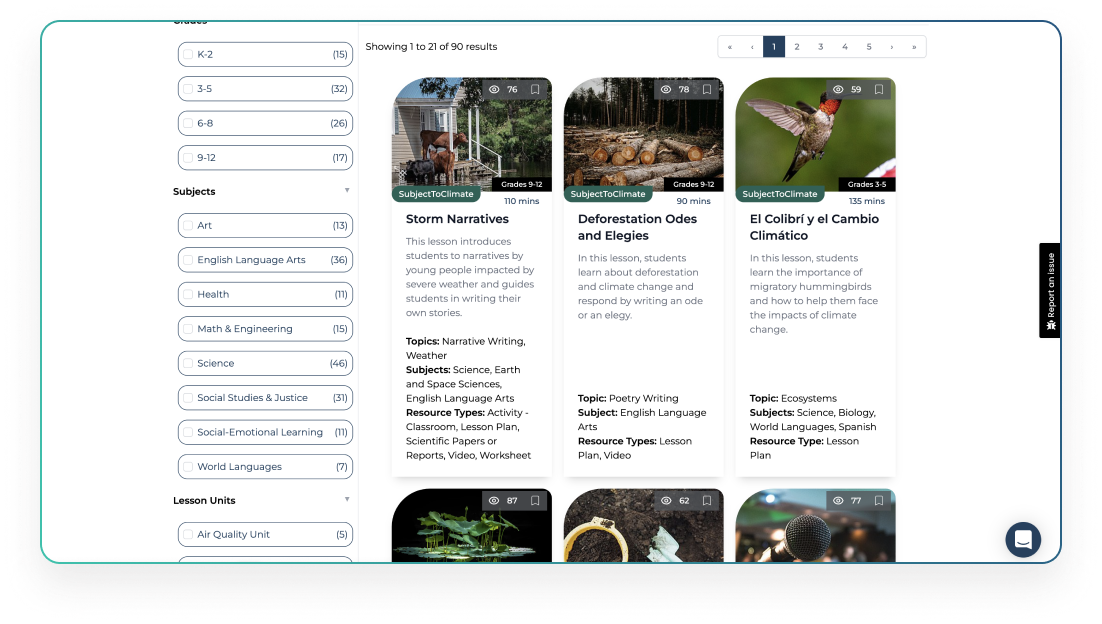
Task: Bookmark the Deforestation Odes and Elegies lesson
Action: [707, 89]
